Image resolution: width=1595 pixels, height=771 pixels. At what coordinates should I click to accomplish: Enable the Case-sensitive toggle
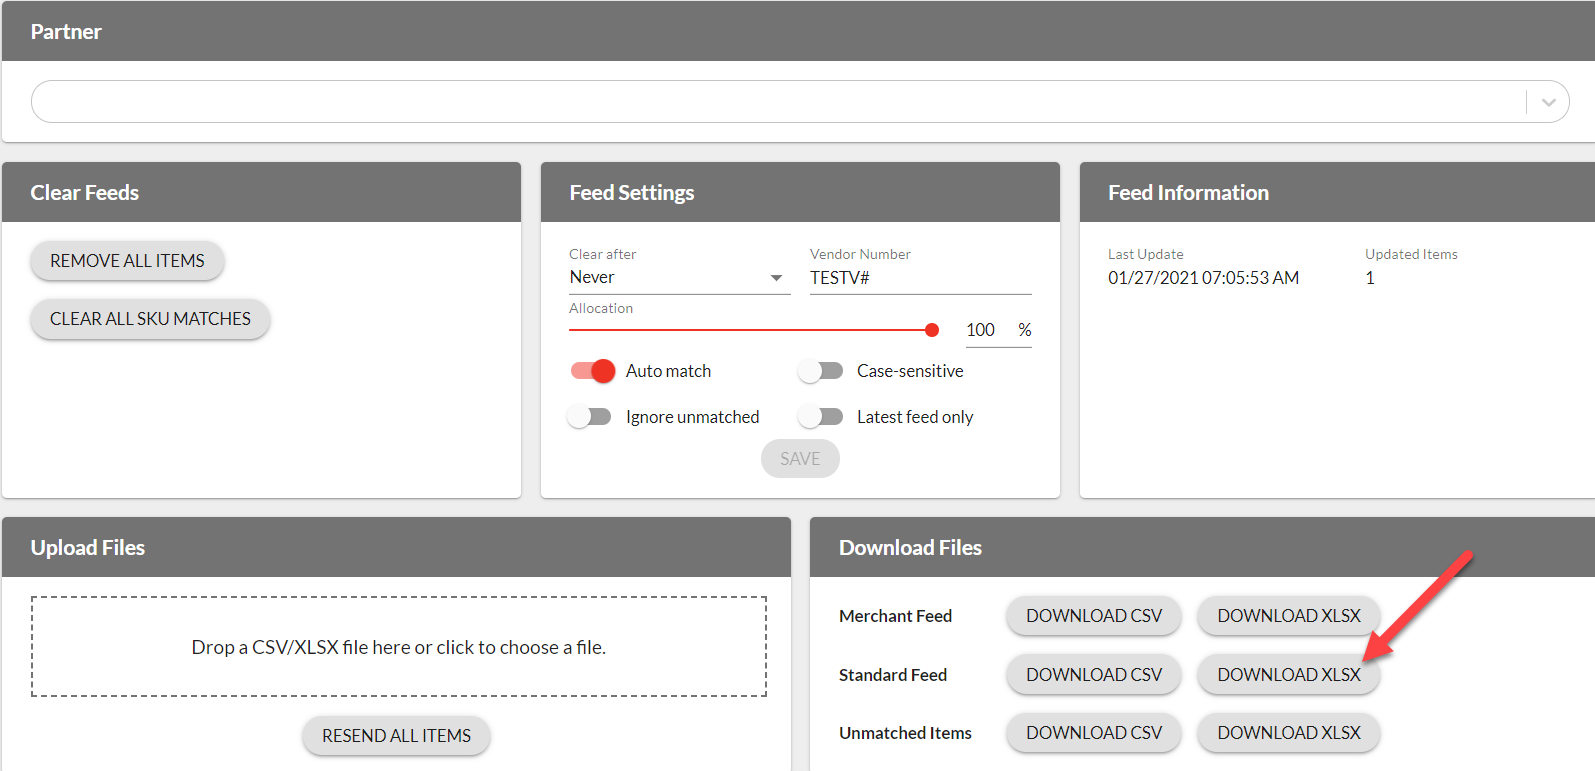point(821,371)
